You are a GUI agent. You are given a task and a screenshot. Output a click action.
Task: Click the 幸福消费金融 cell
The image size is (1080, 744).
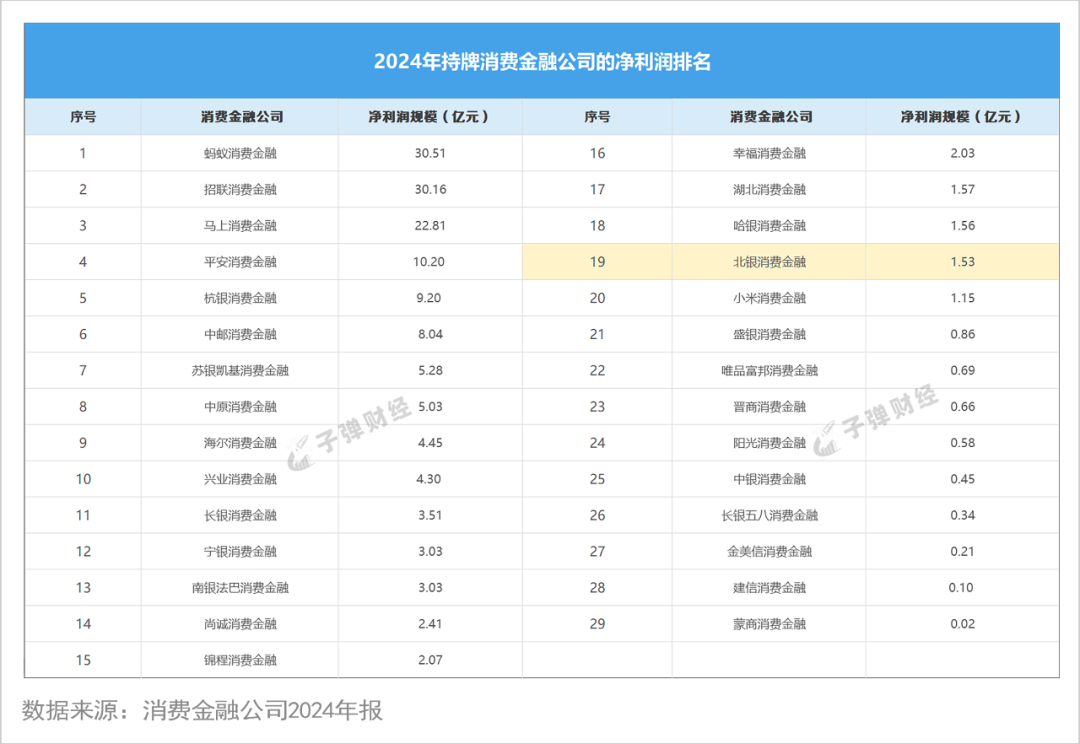tap(769, 153)
